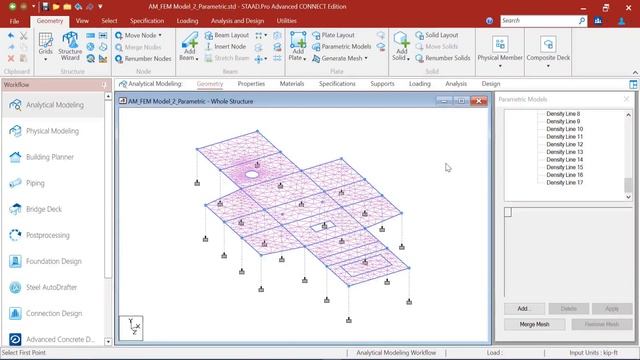Click the Save icon in quick access toolbar
This screenshot has width=640, height=360.
coord(45,7)
